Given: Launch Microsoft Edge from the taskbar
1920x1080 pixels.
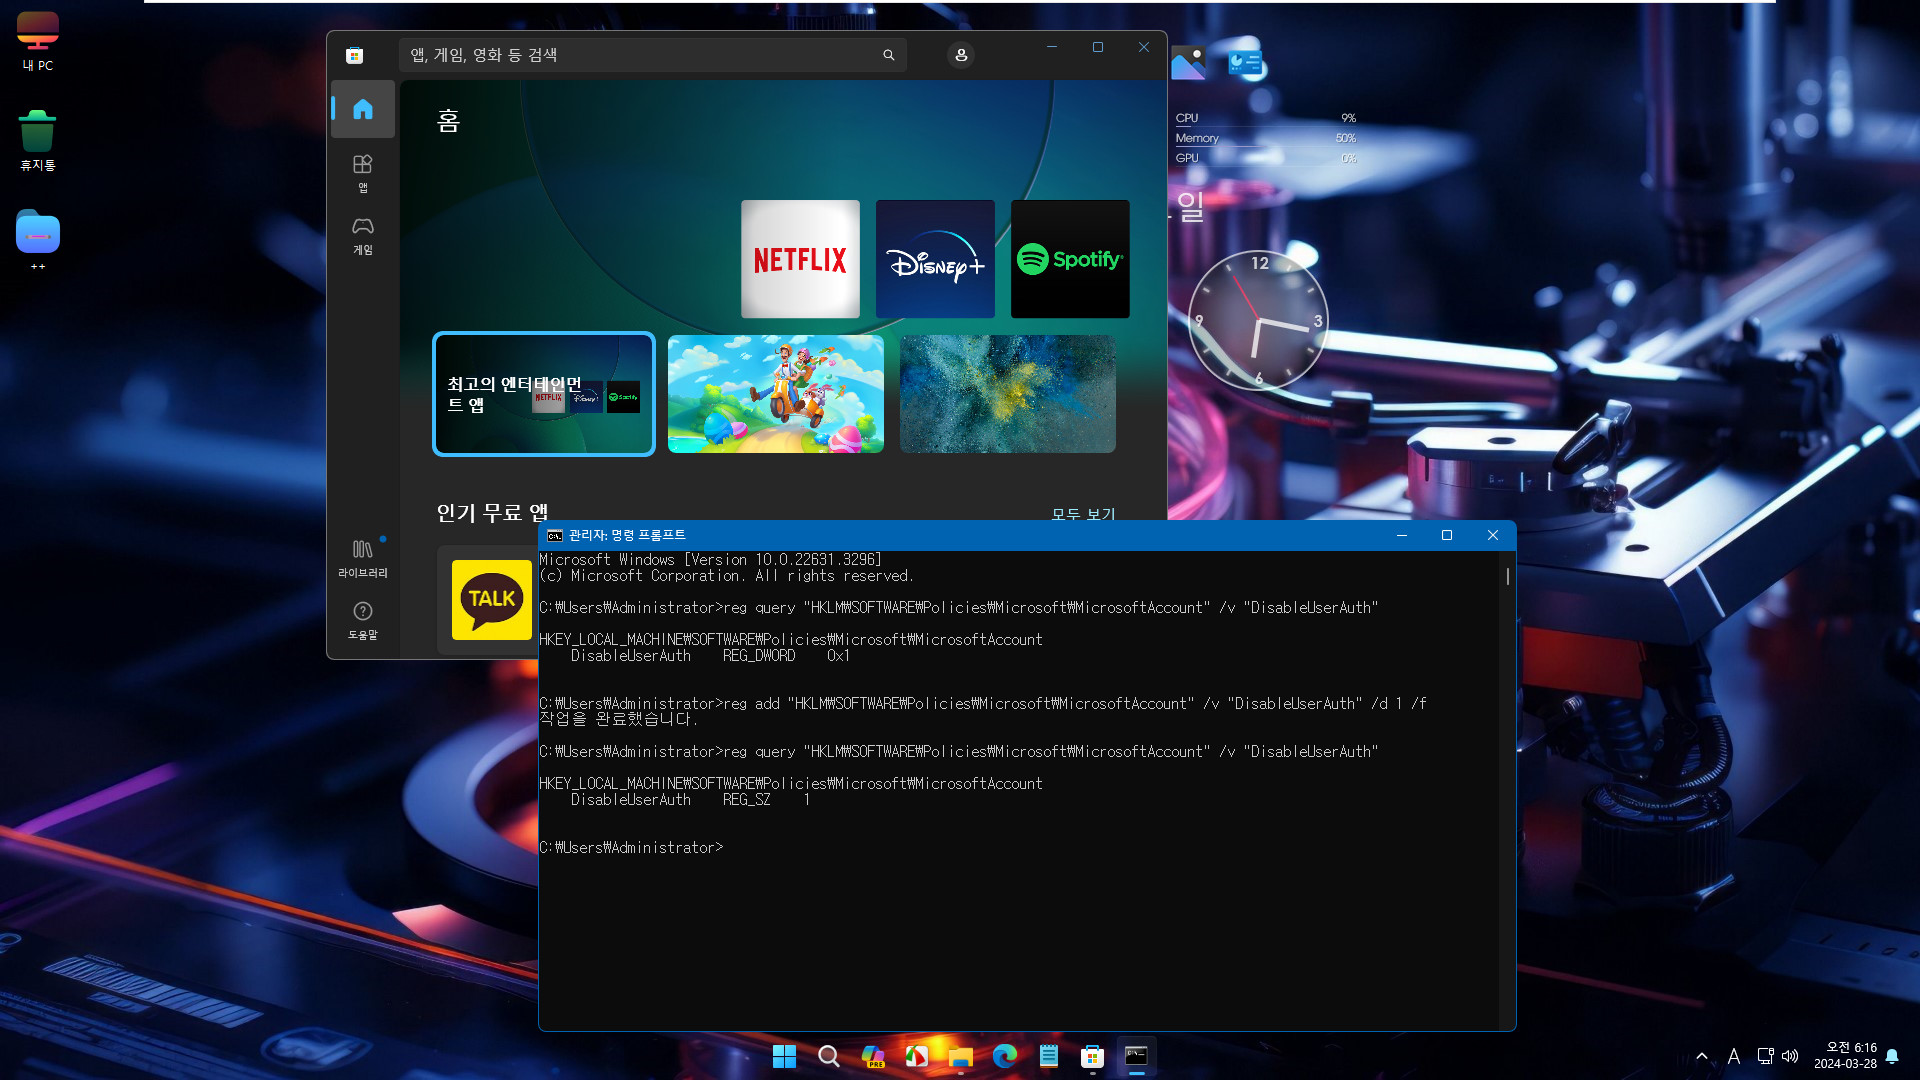Looking at the screenshot, I should [1005, 1056].
